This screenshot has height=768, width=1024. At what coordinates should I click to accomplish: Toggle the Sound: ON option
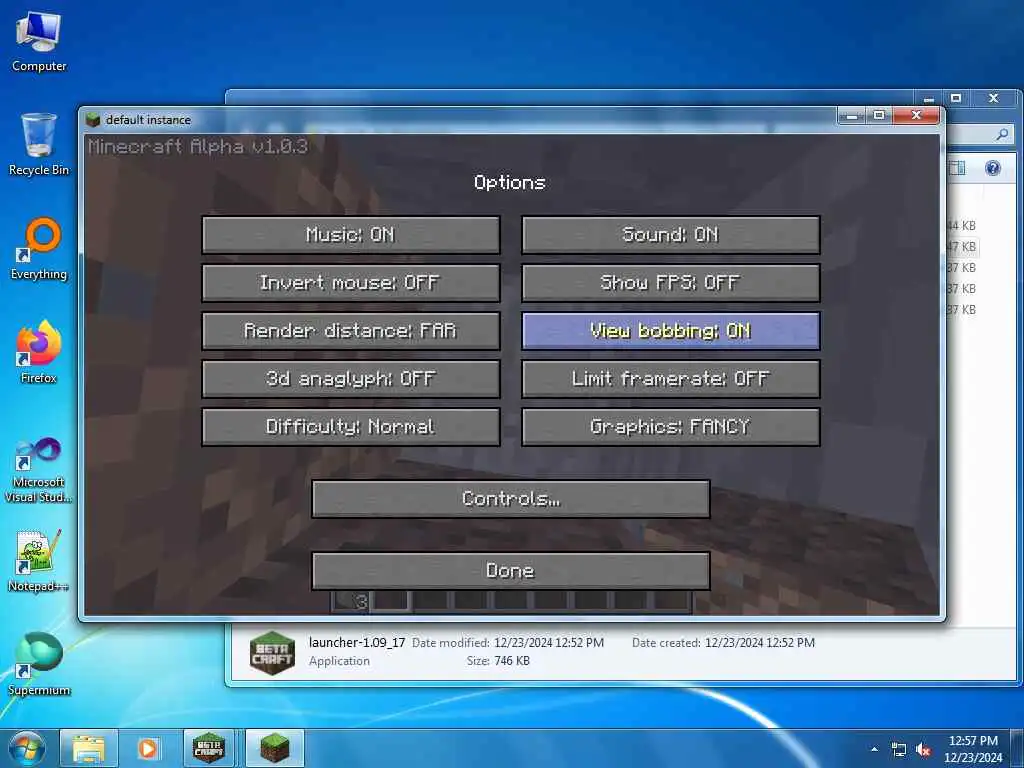[670, 234]
